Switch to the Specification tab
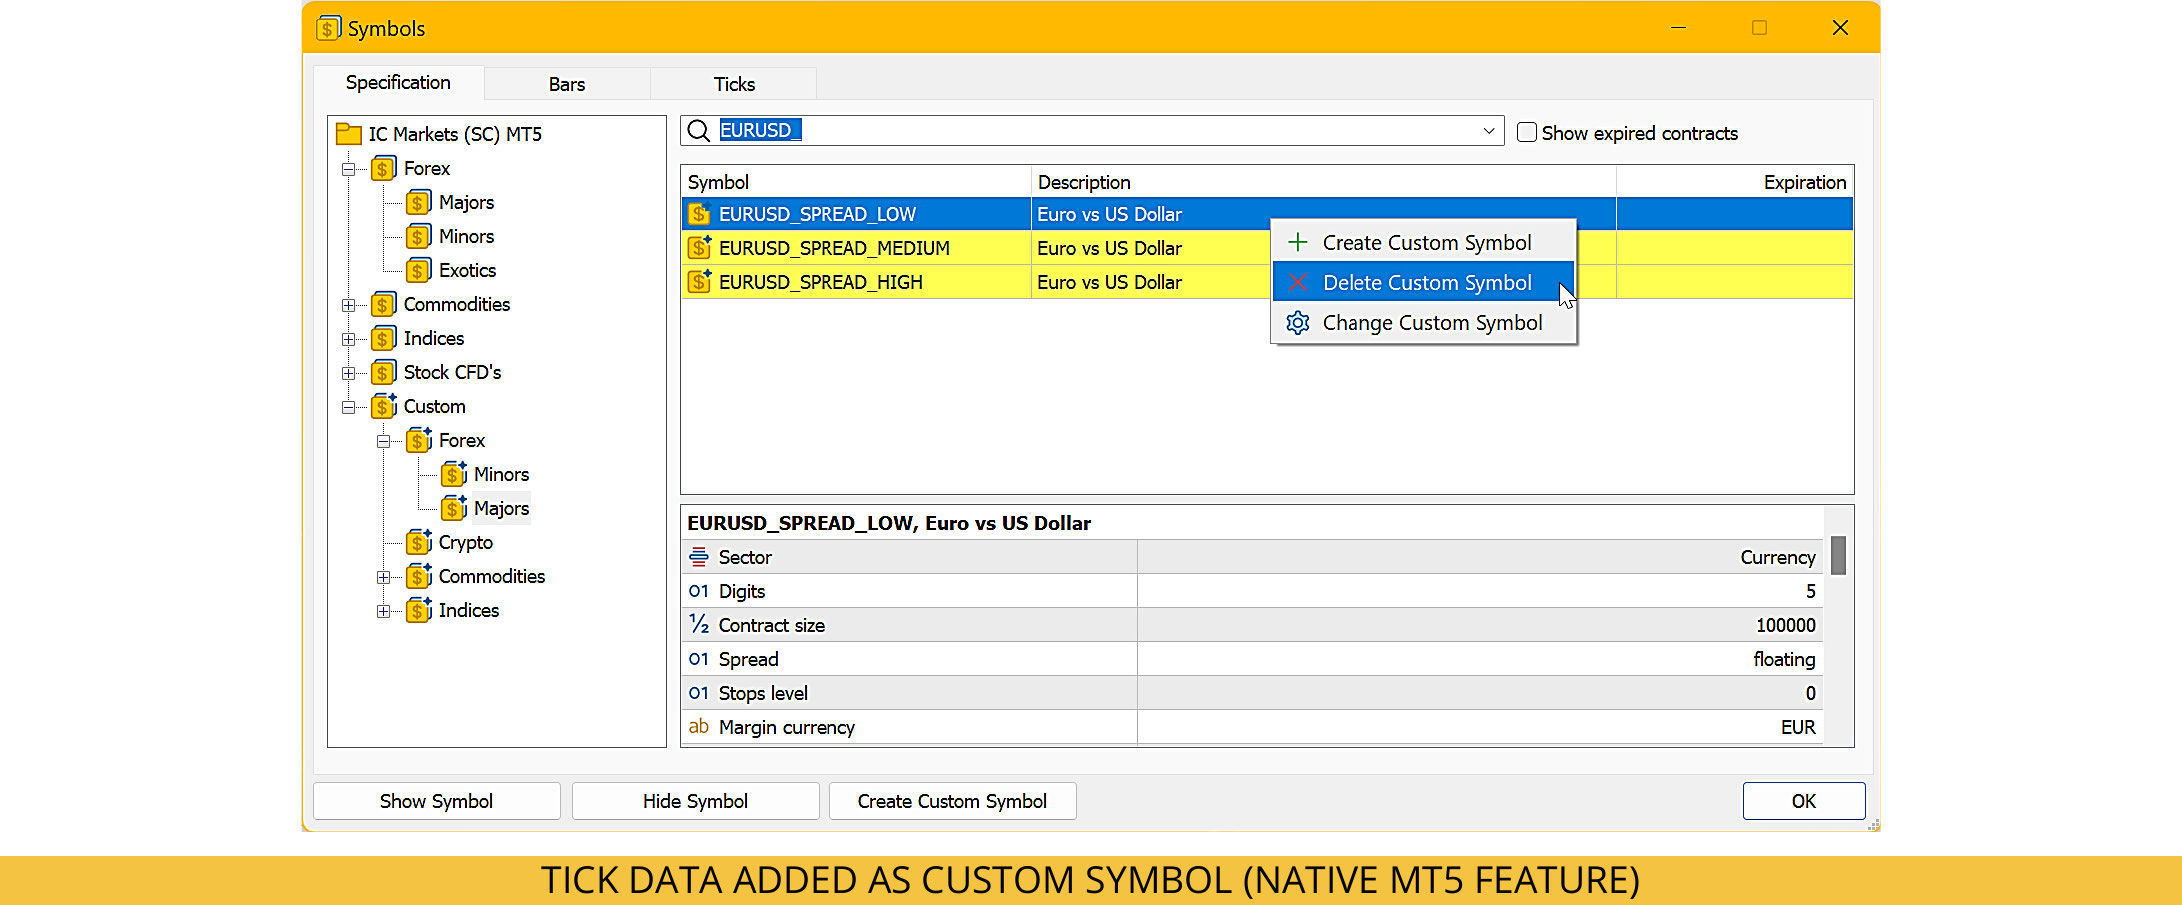 (398, 83)
